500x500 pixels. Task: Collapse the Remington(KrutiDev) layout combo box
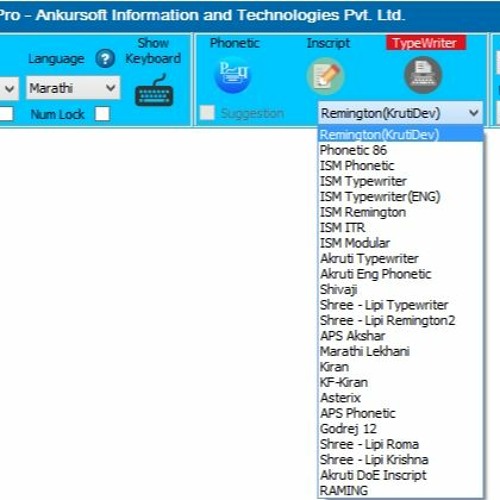(x=400, y=113)
